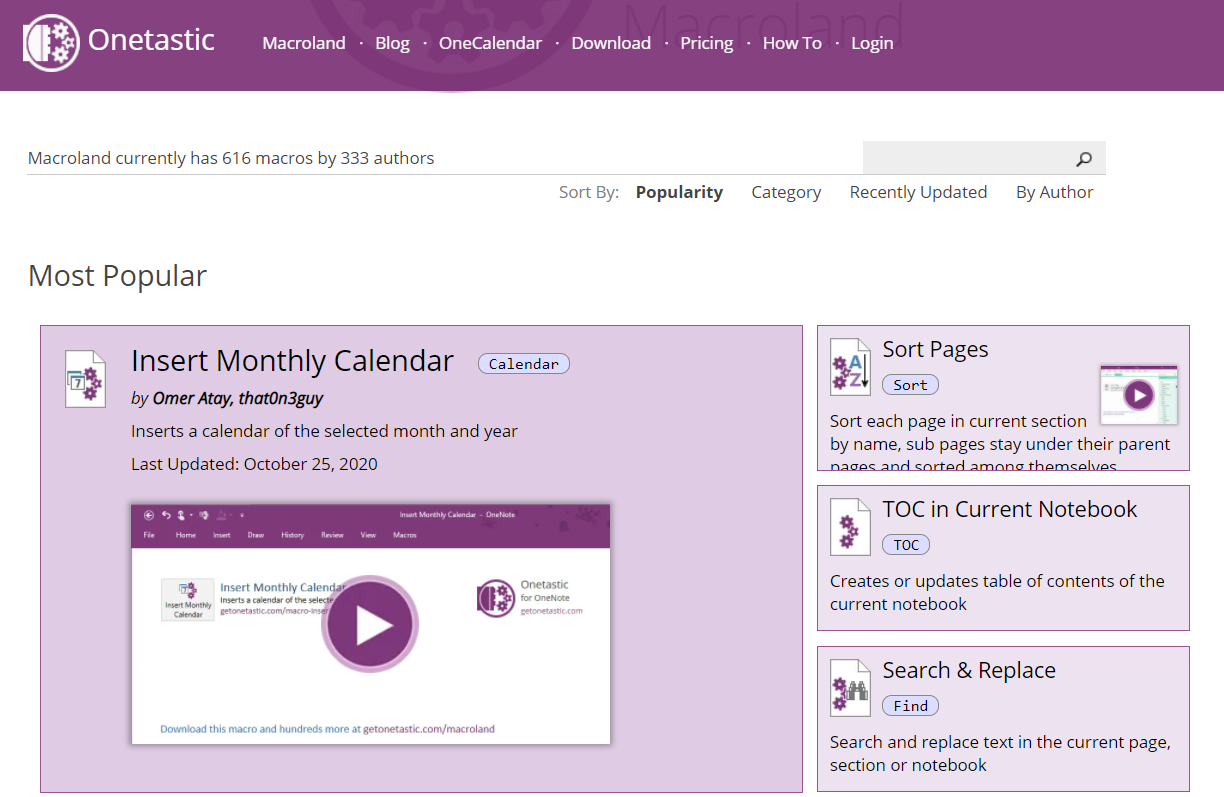Viewport: 1224px width, 797px height.
Task: Open the Insert Monthly Calendar macro icon
Action: tap(85, 379)
